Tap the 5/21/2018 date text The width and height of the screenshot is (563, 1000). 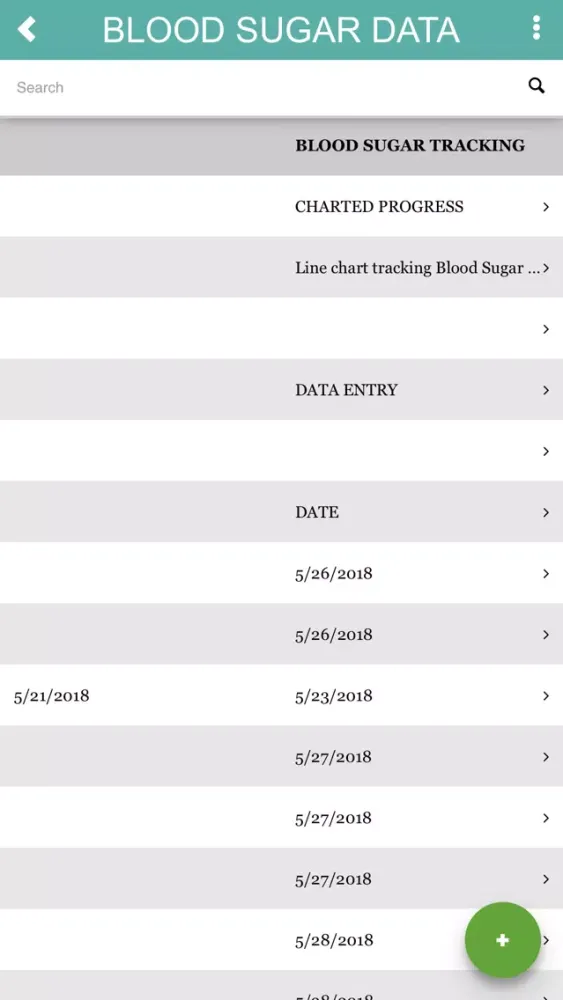pos(51,696)
